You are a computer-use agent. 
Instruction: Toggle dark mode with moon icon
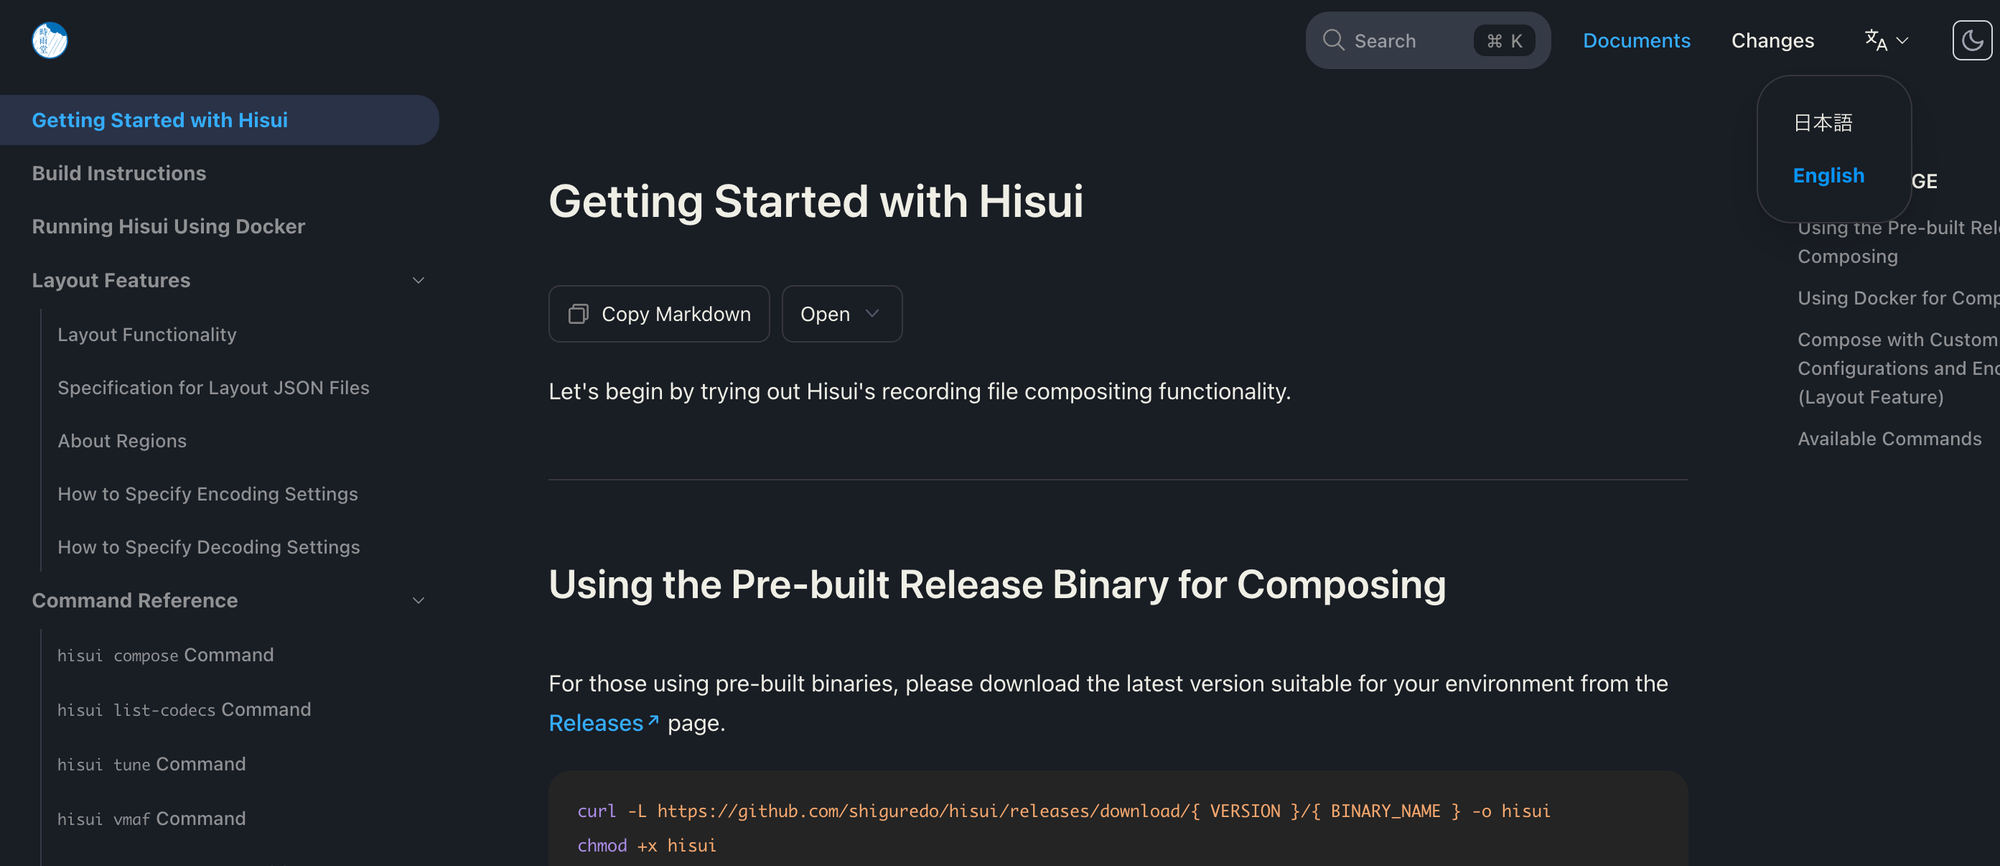(x=1972, y=41)
